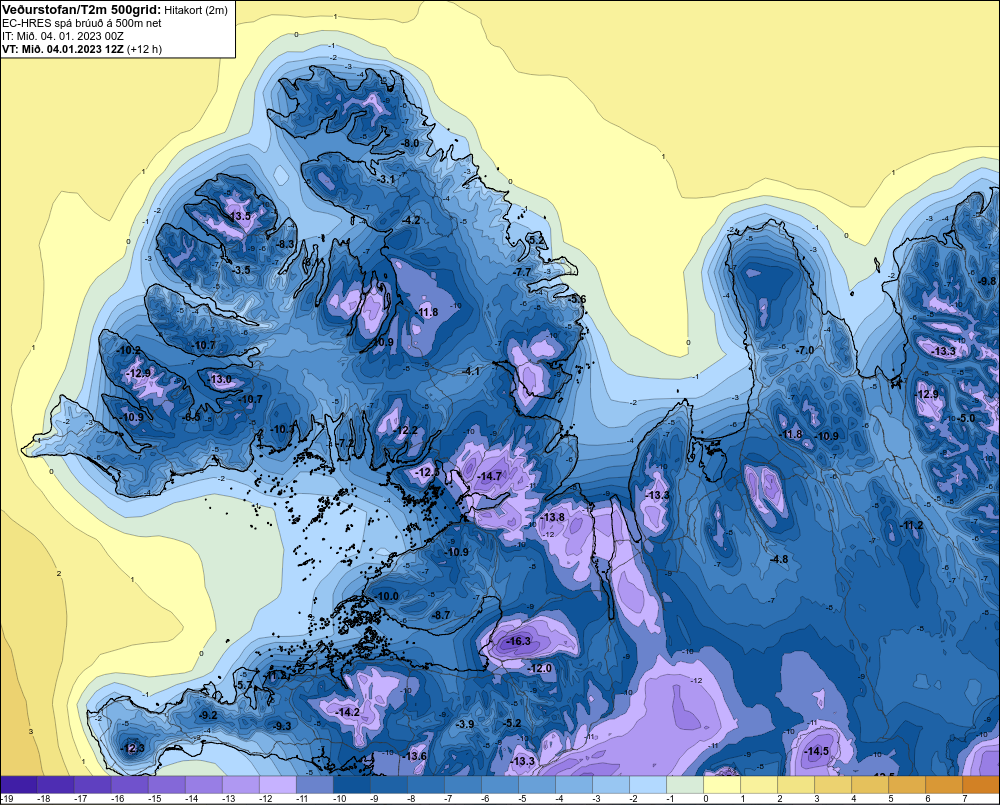1000x805 pixels.
Task: Click the -9.3 temperature label
Action: (282, 726)
